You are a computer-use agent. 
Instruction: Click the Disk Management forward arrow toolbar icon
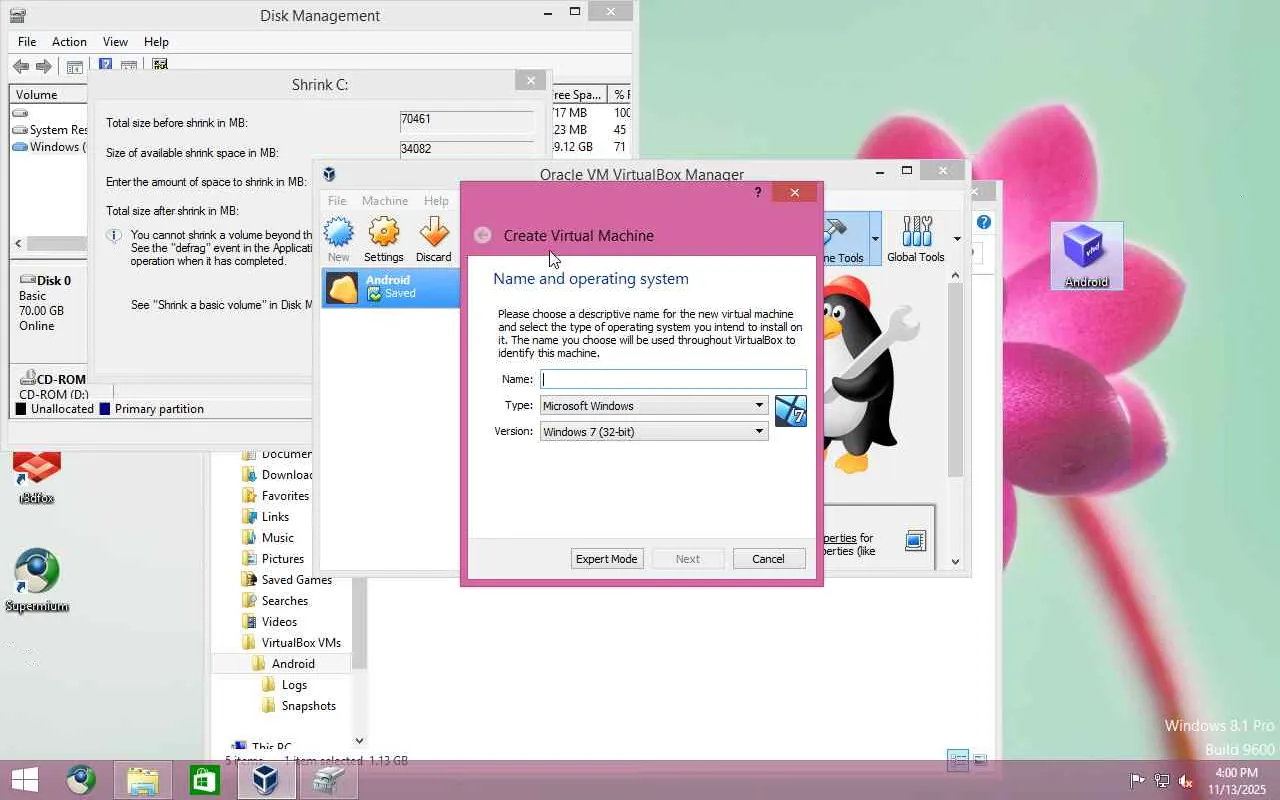coord(44,67)
